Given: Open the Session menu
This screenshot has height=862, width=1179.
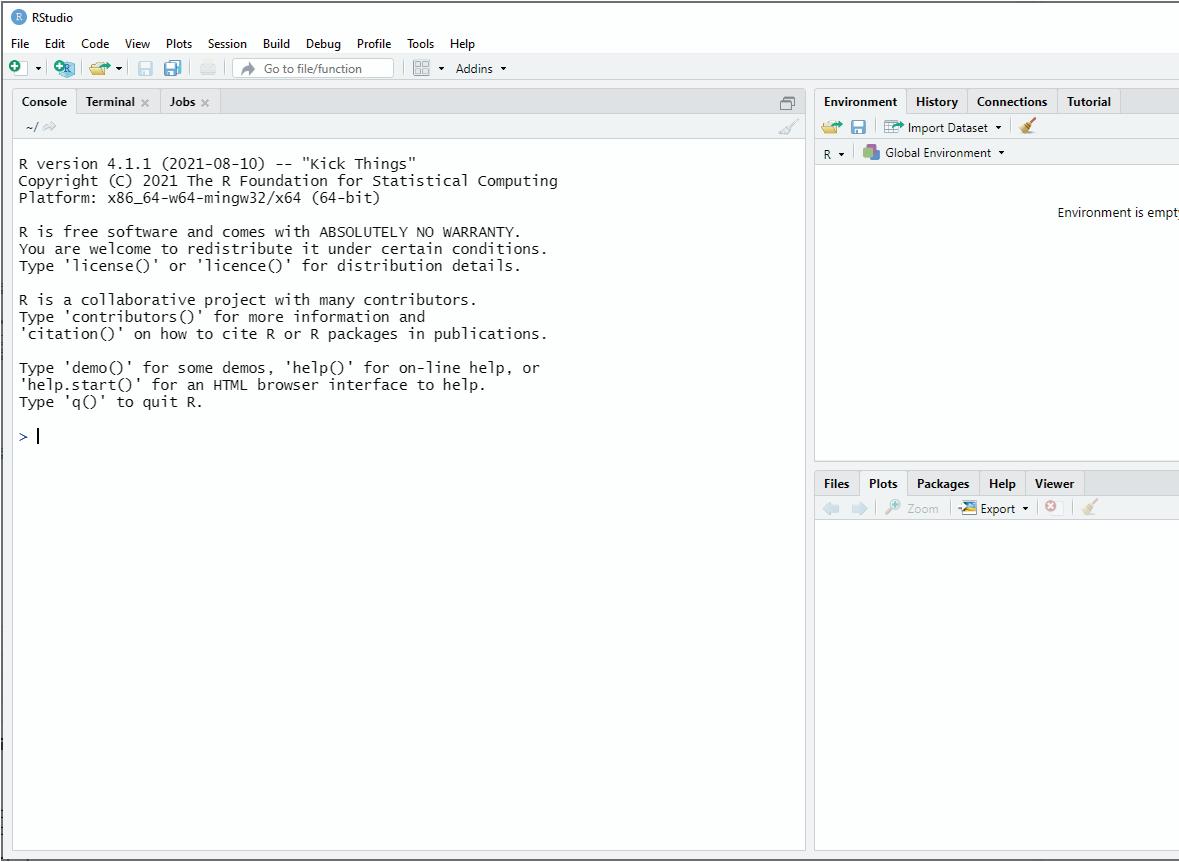Looking at the screenshot, I should (x=227, y=44).
